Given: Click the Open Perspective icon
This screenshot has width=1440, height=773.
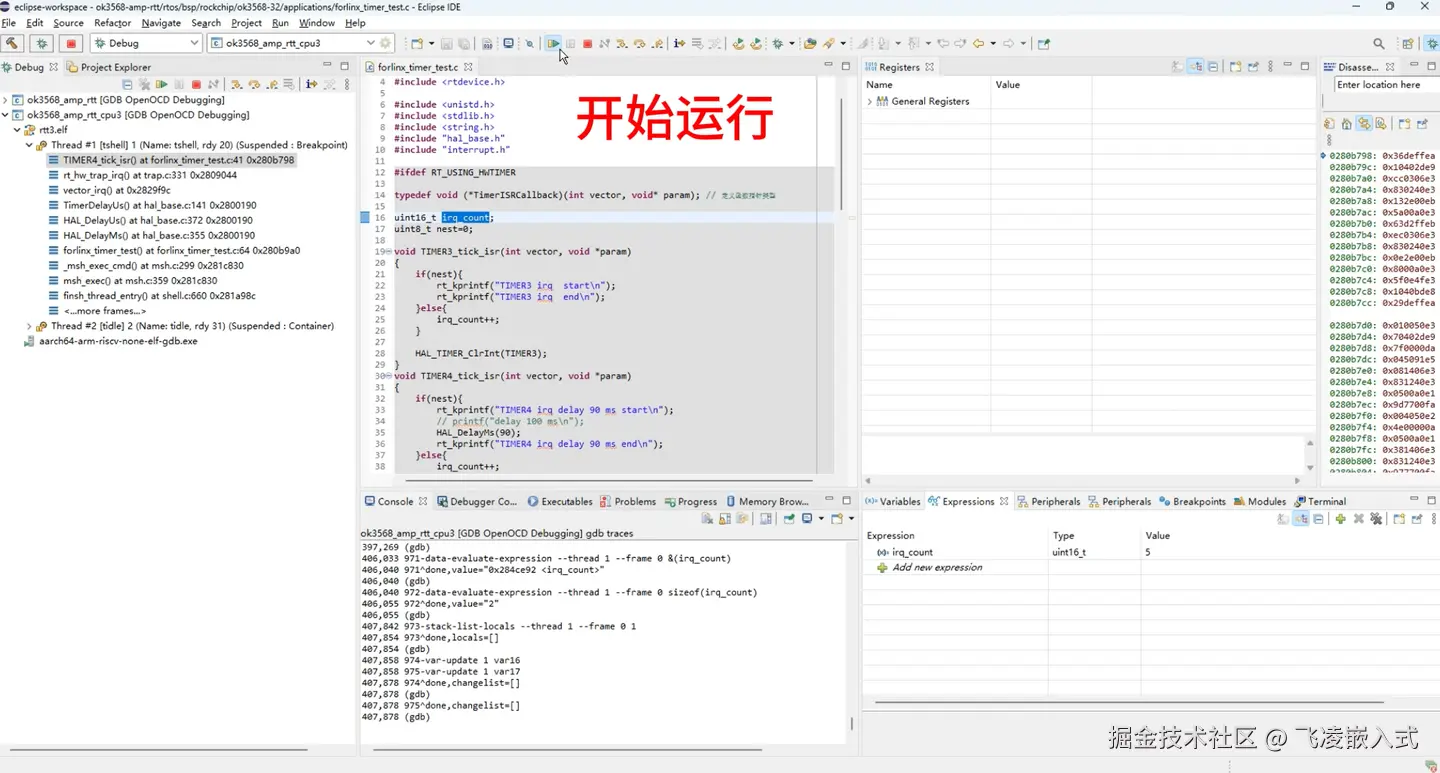Looking at the screenshot, I should 1408,44.
